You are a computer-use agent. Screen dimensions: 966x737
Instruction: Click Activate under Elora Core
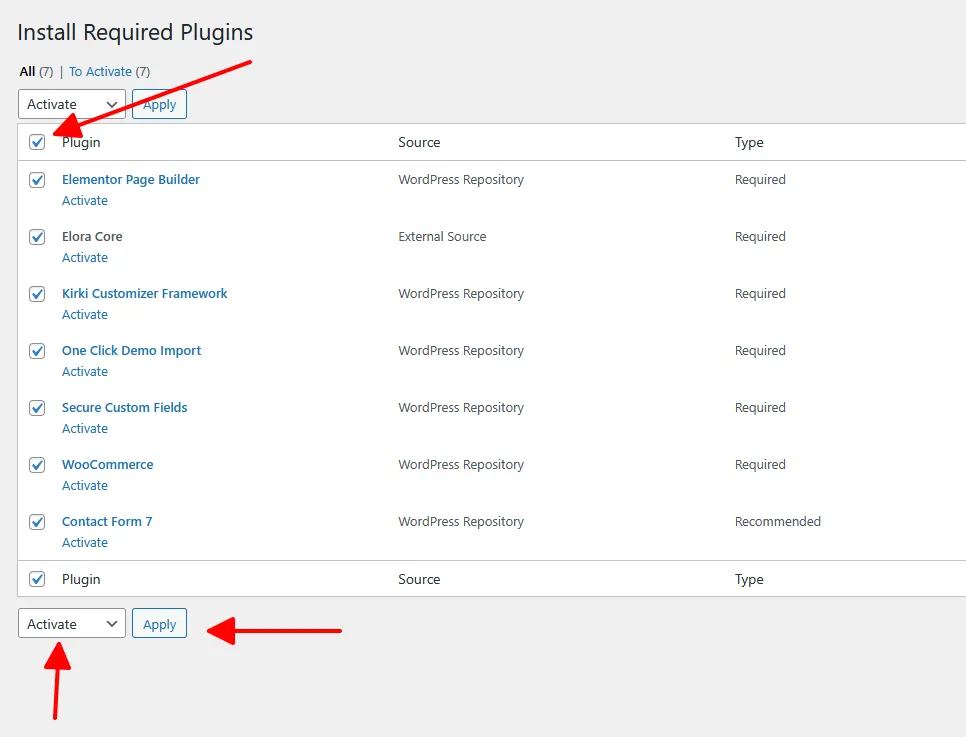(x=84, y=258)
